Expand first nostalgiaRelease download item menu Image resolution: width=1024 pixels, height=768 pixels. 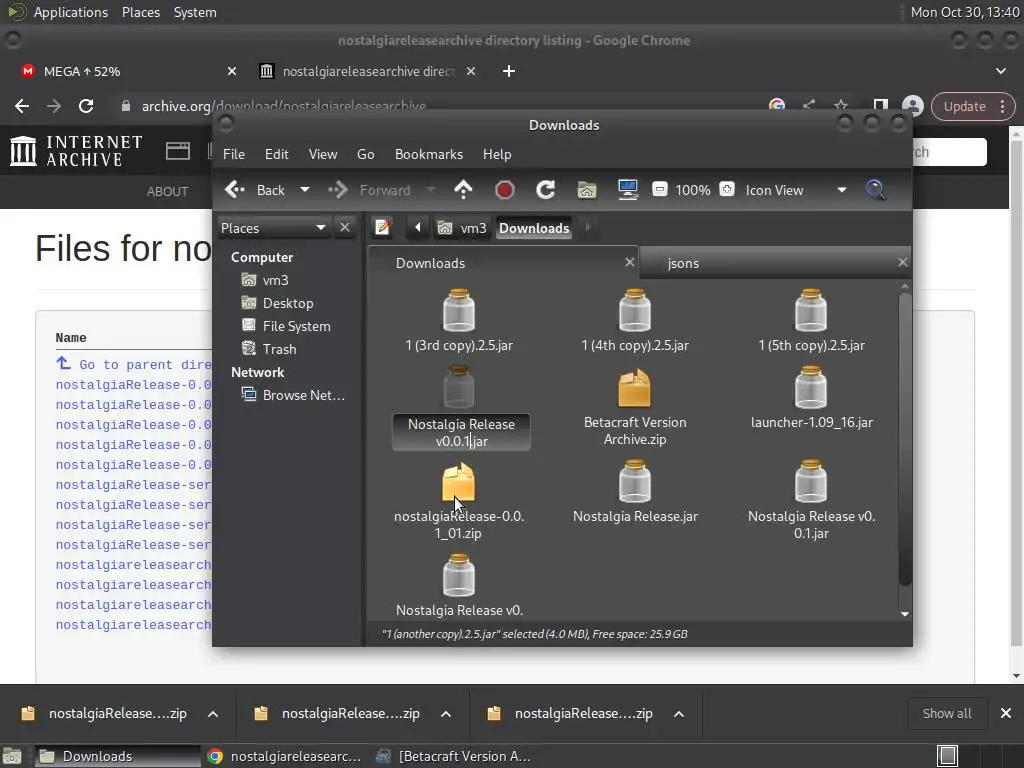coord(213,714)
